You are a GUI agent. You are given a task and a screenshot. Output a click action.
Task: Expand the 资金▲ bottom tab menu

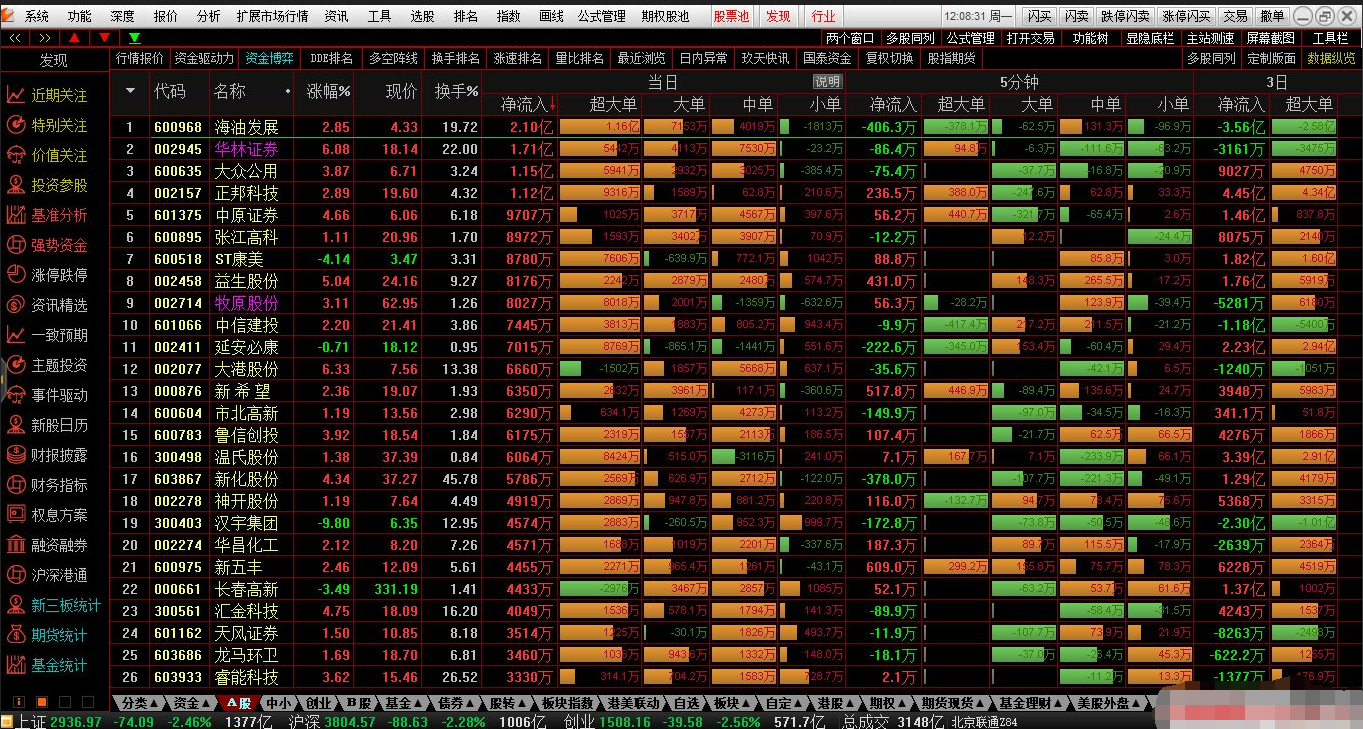(191, 703)
